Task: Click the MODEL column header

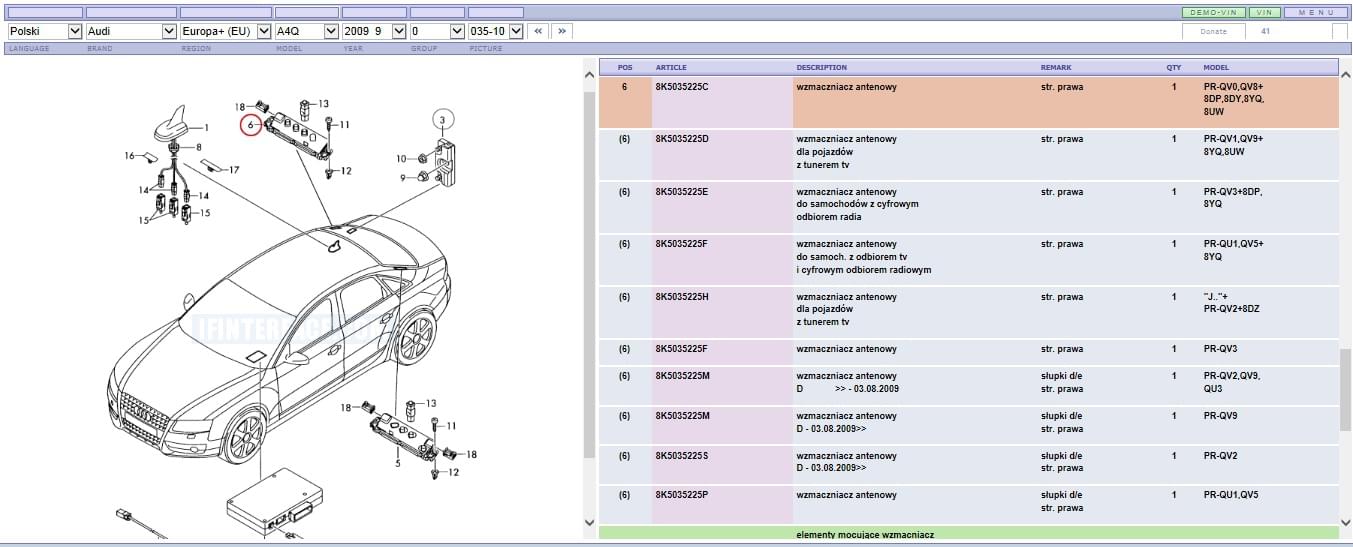Action: (x=1216, y=67)
